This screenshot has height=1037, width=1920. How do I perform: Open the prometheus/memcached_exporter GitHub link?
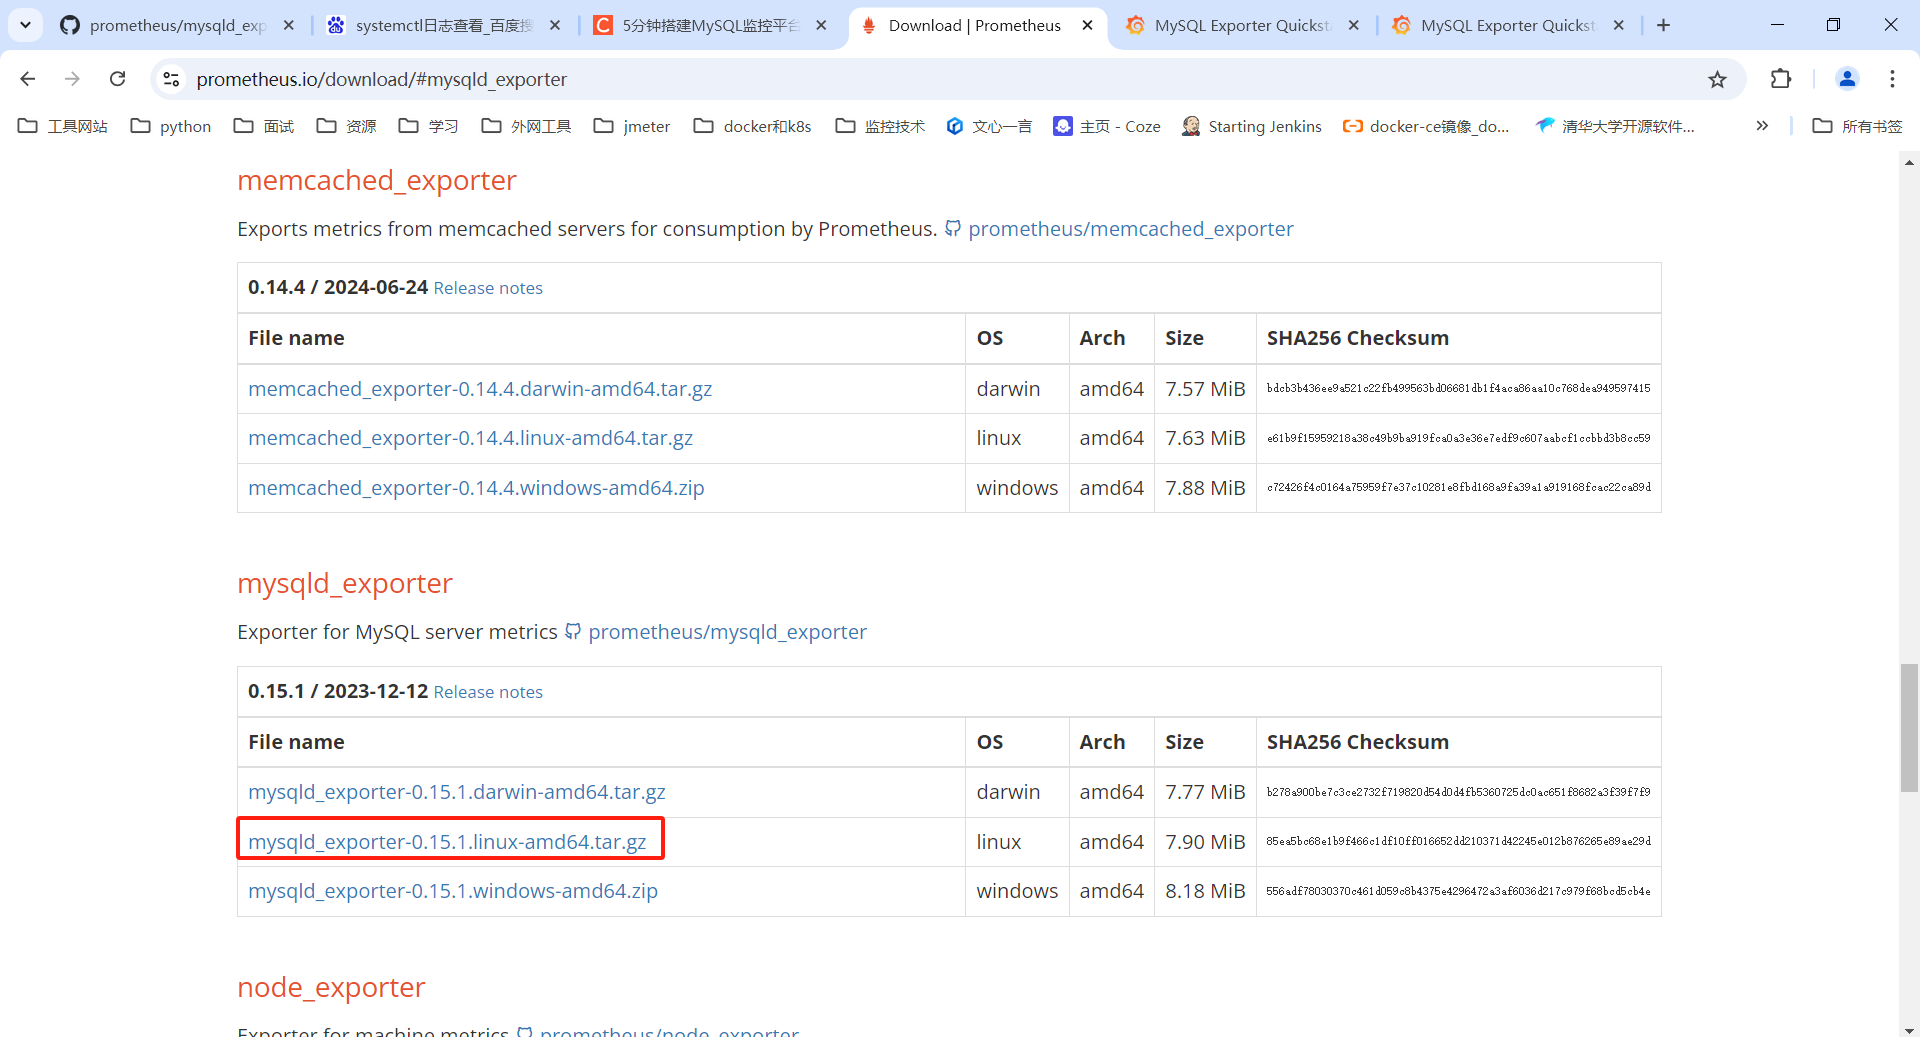(x=1130, y=229)
